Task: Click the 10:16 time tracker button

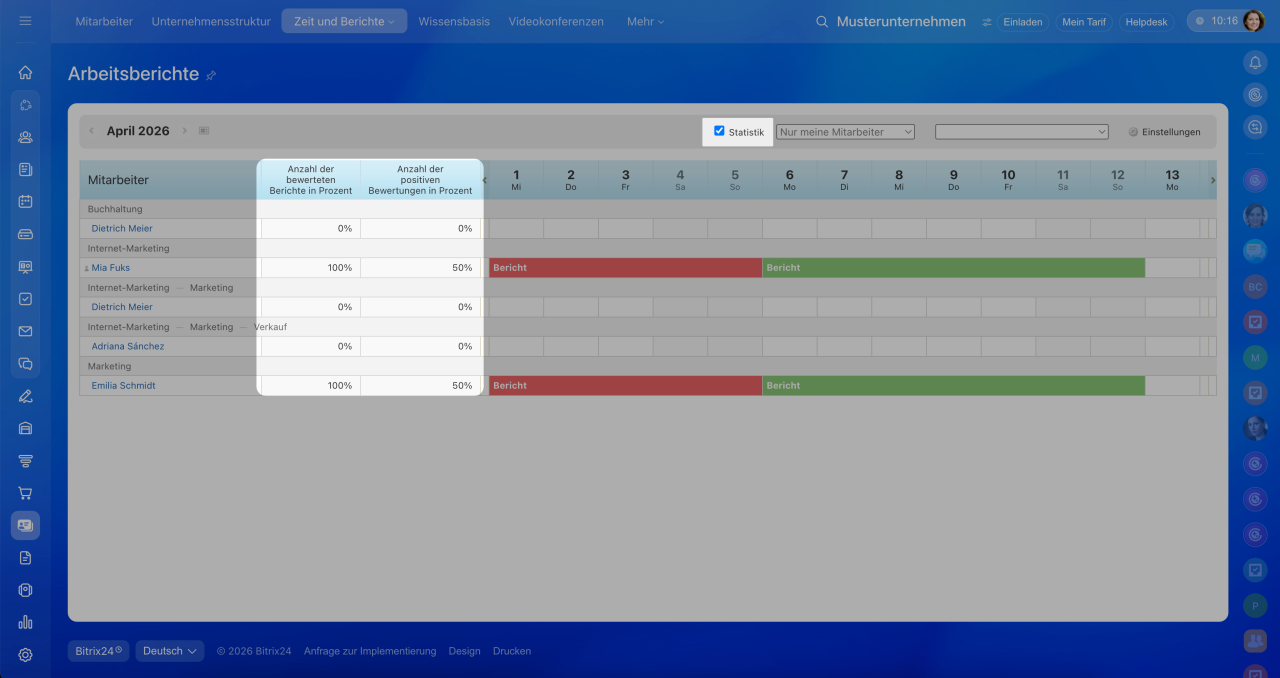Action: (x=1214, y=21)
